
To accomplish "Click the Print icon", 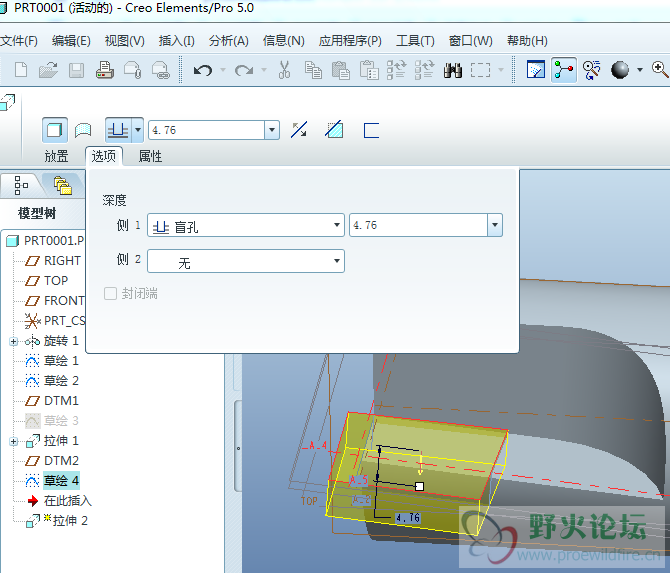I will click(105, 70).
